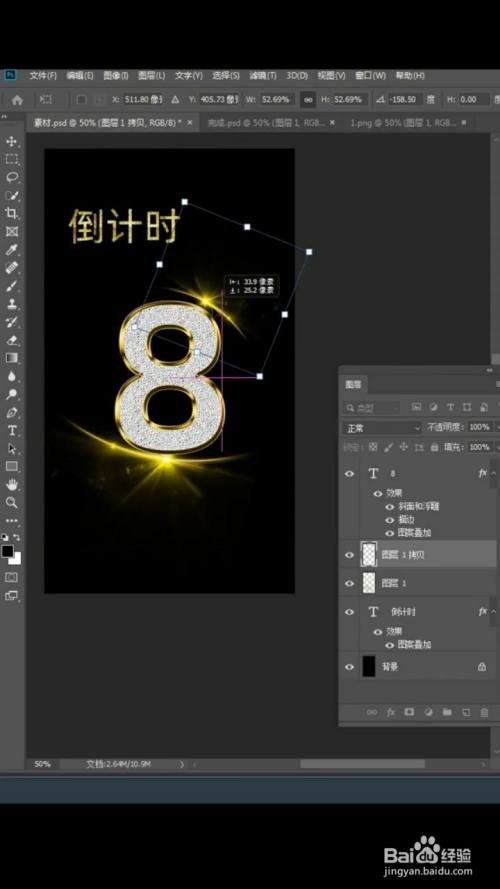The image size is (500, 889).
Task: Select the Zoom tool
Action: click(11, 502)
